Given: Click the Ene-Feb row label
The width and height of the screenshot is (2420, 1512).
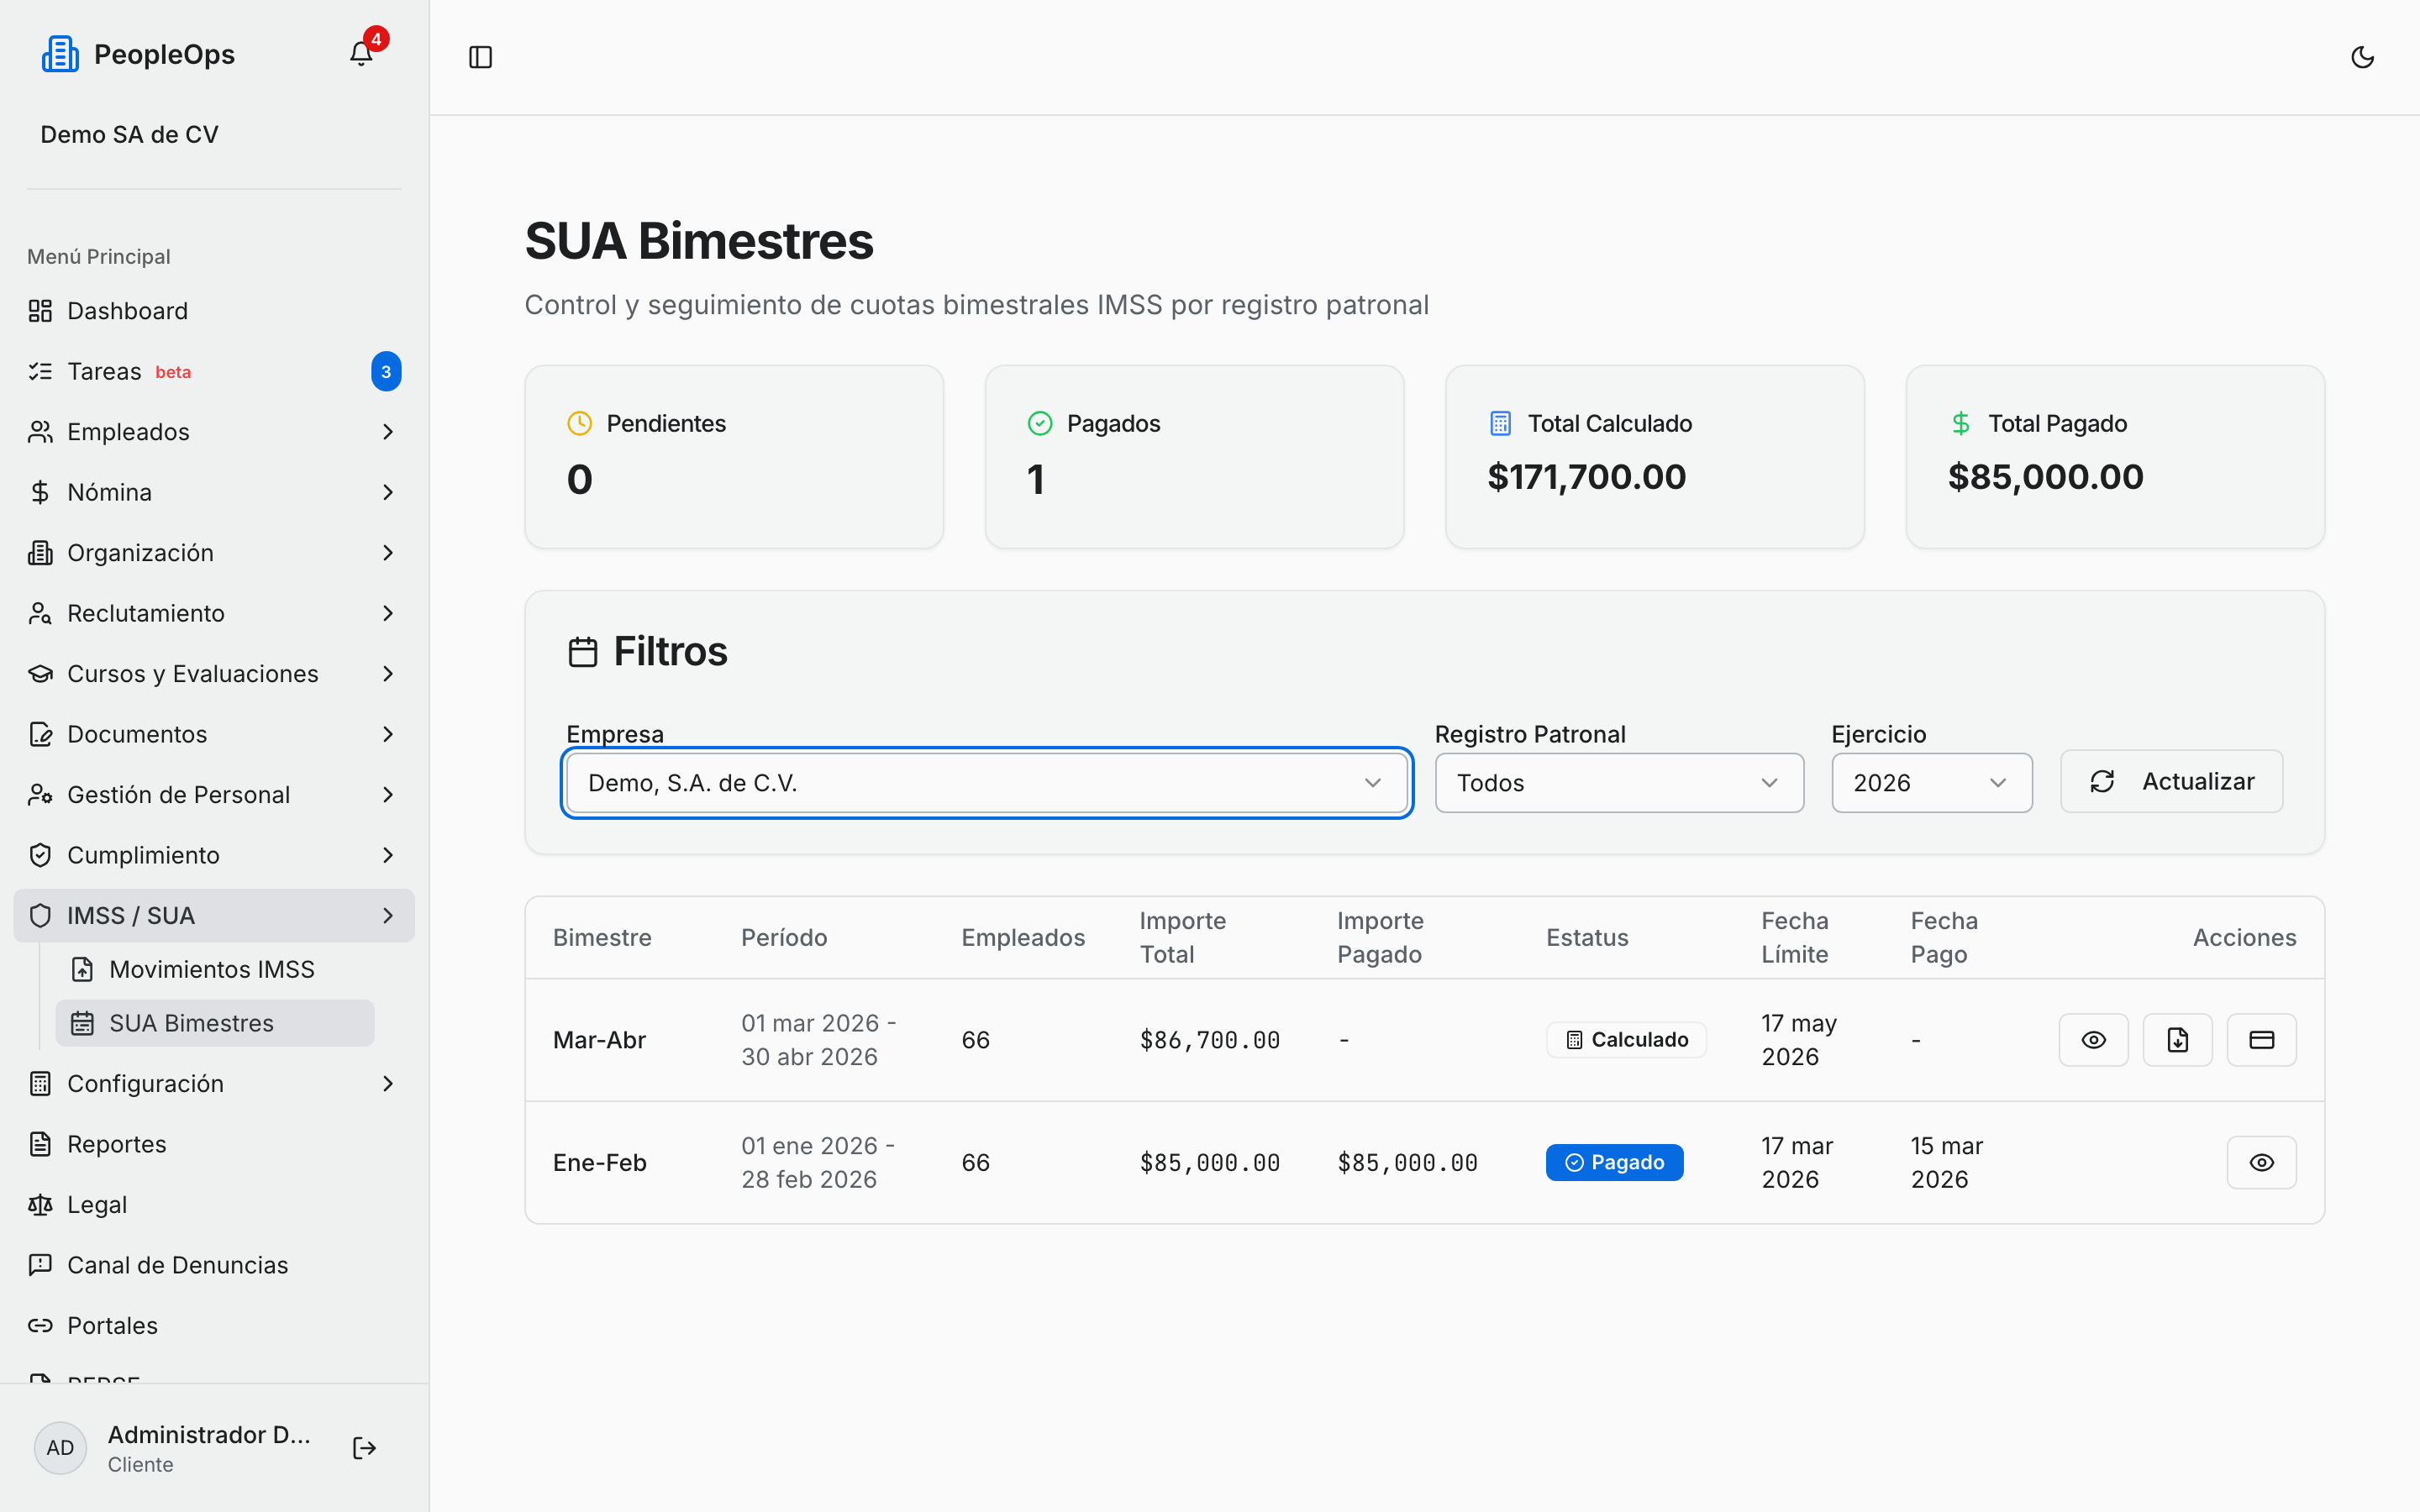Looking at the screenshot, I should [x=599, y=1162].
